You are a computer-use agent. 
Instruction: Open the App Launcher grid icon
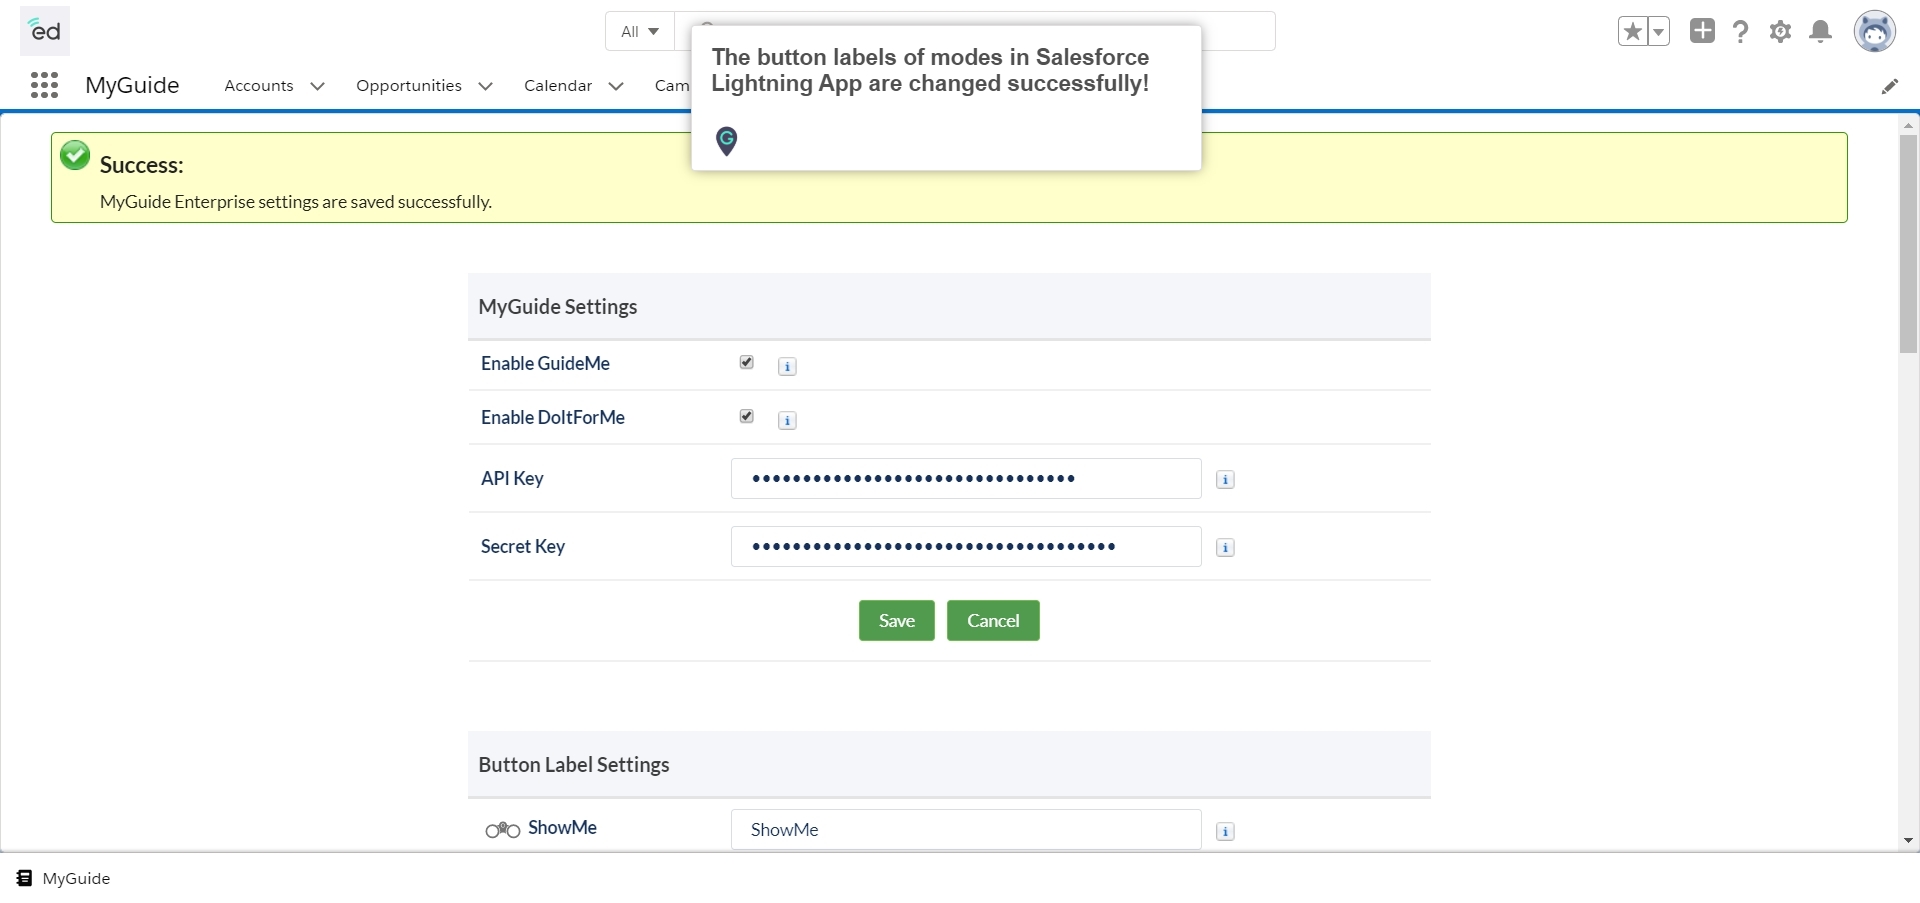[44, 85]
